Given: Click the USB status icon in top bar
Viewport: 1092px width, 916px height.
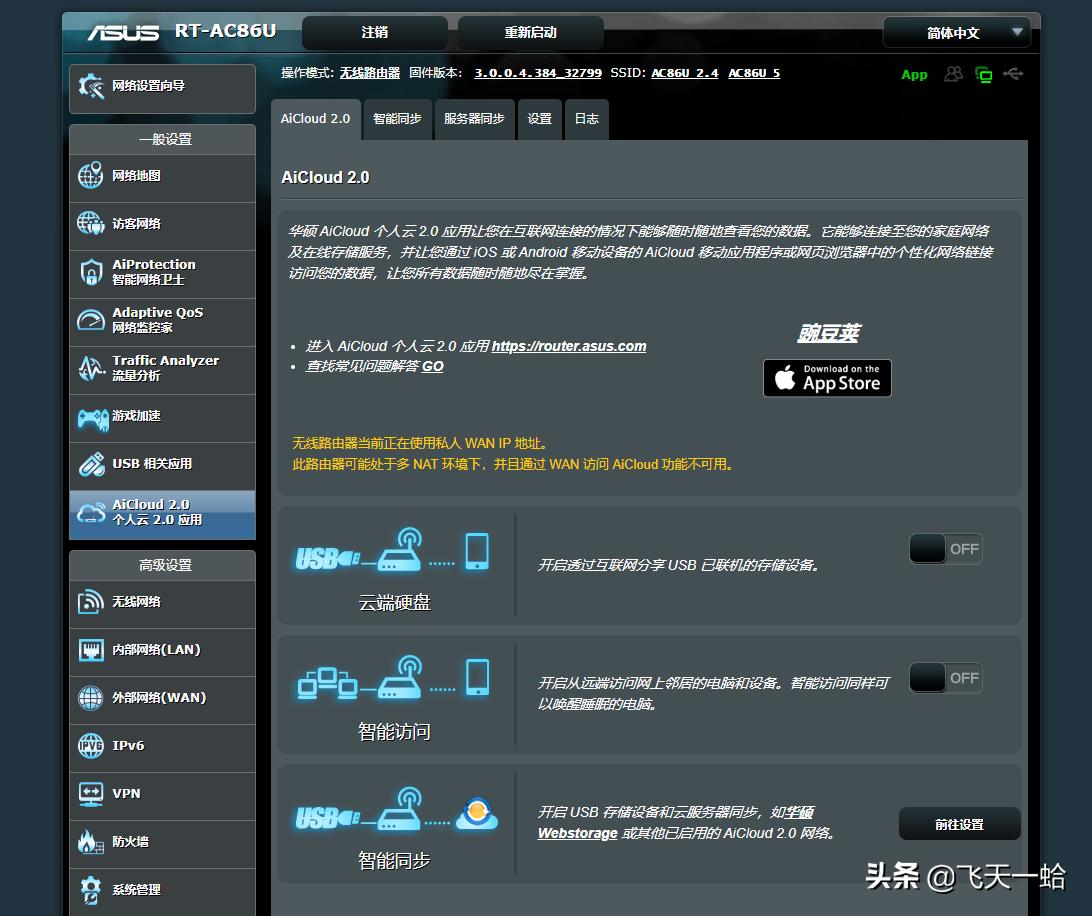Looking at the screenshot, I should (1013, 73).
